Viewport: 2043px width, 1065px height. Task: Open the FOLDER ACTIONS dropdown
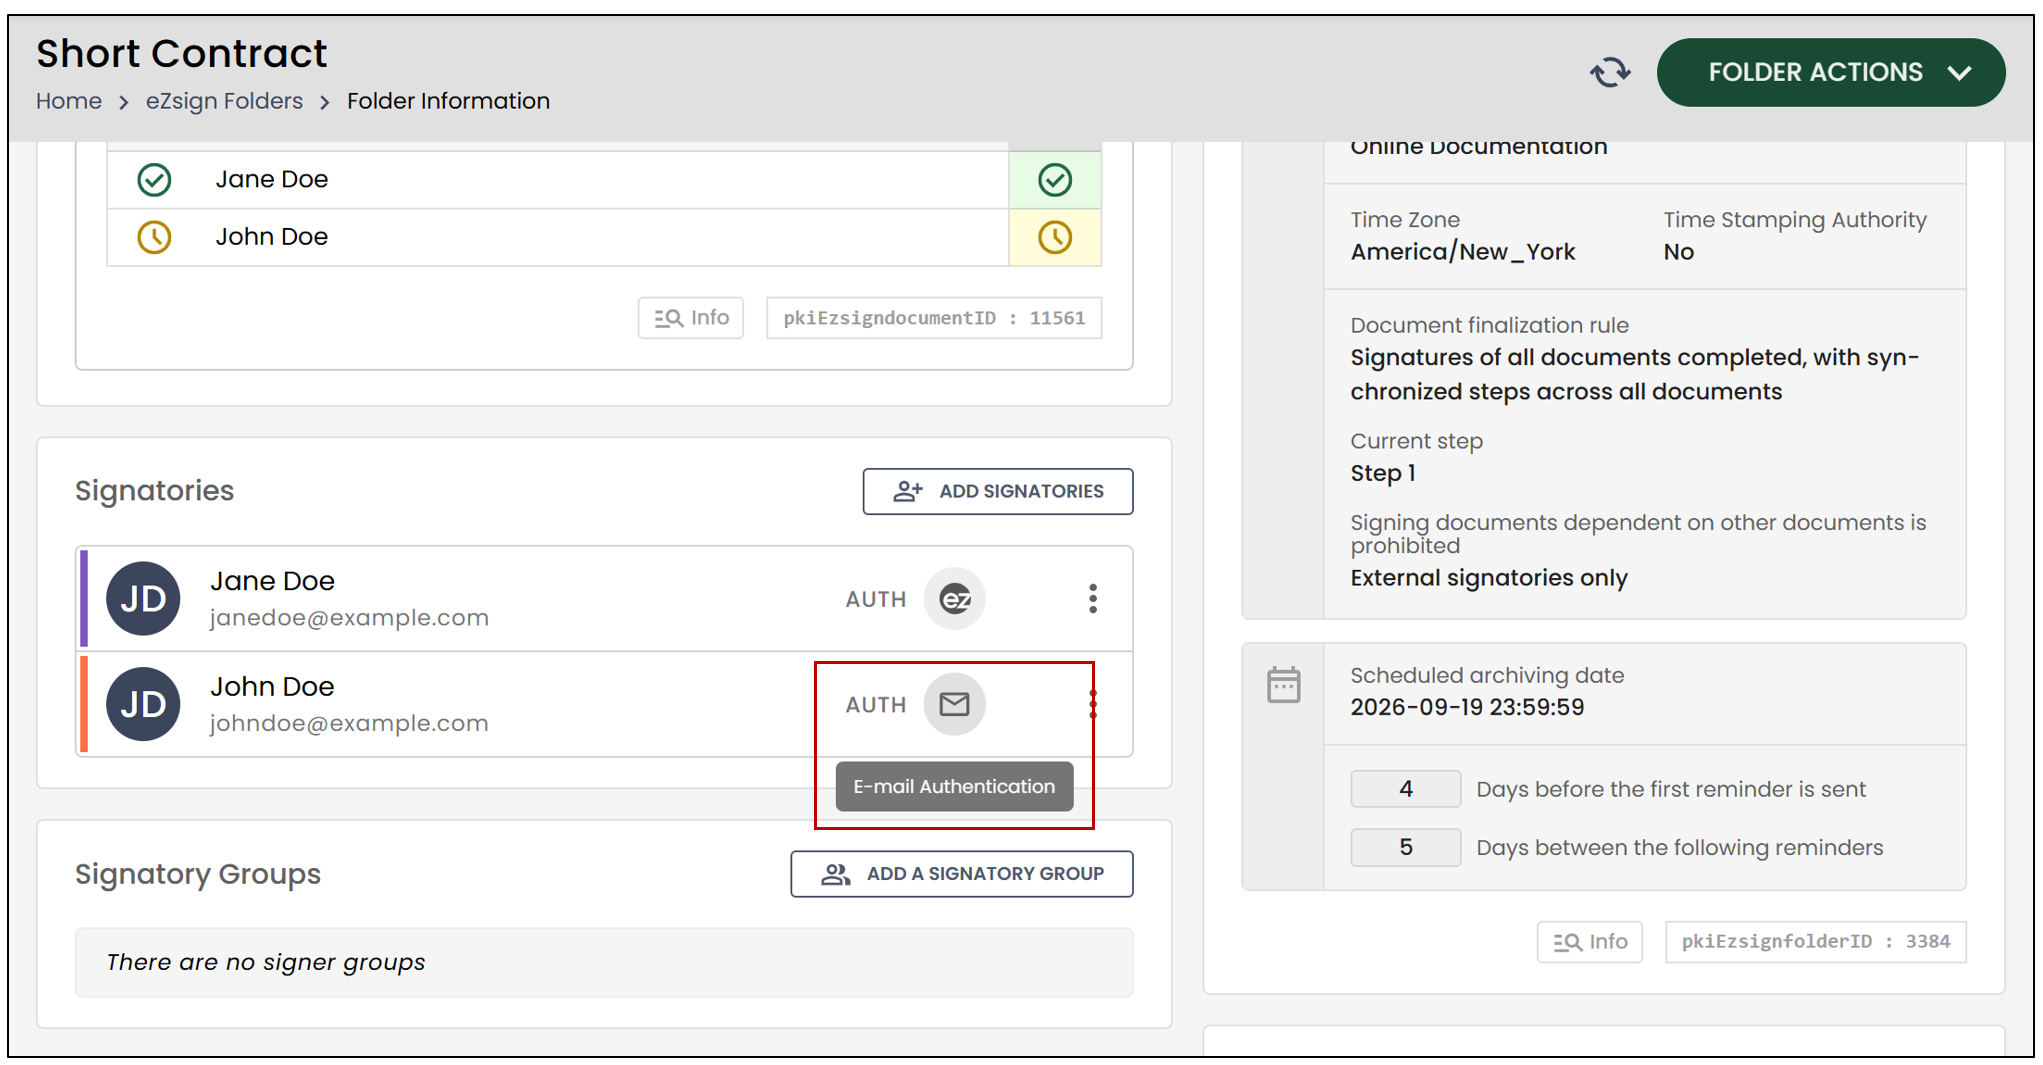[1830, 72]
